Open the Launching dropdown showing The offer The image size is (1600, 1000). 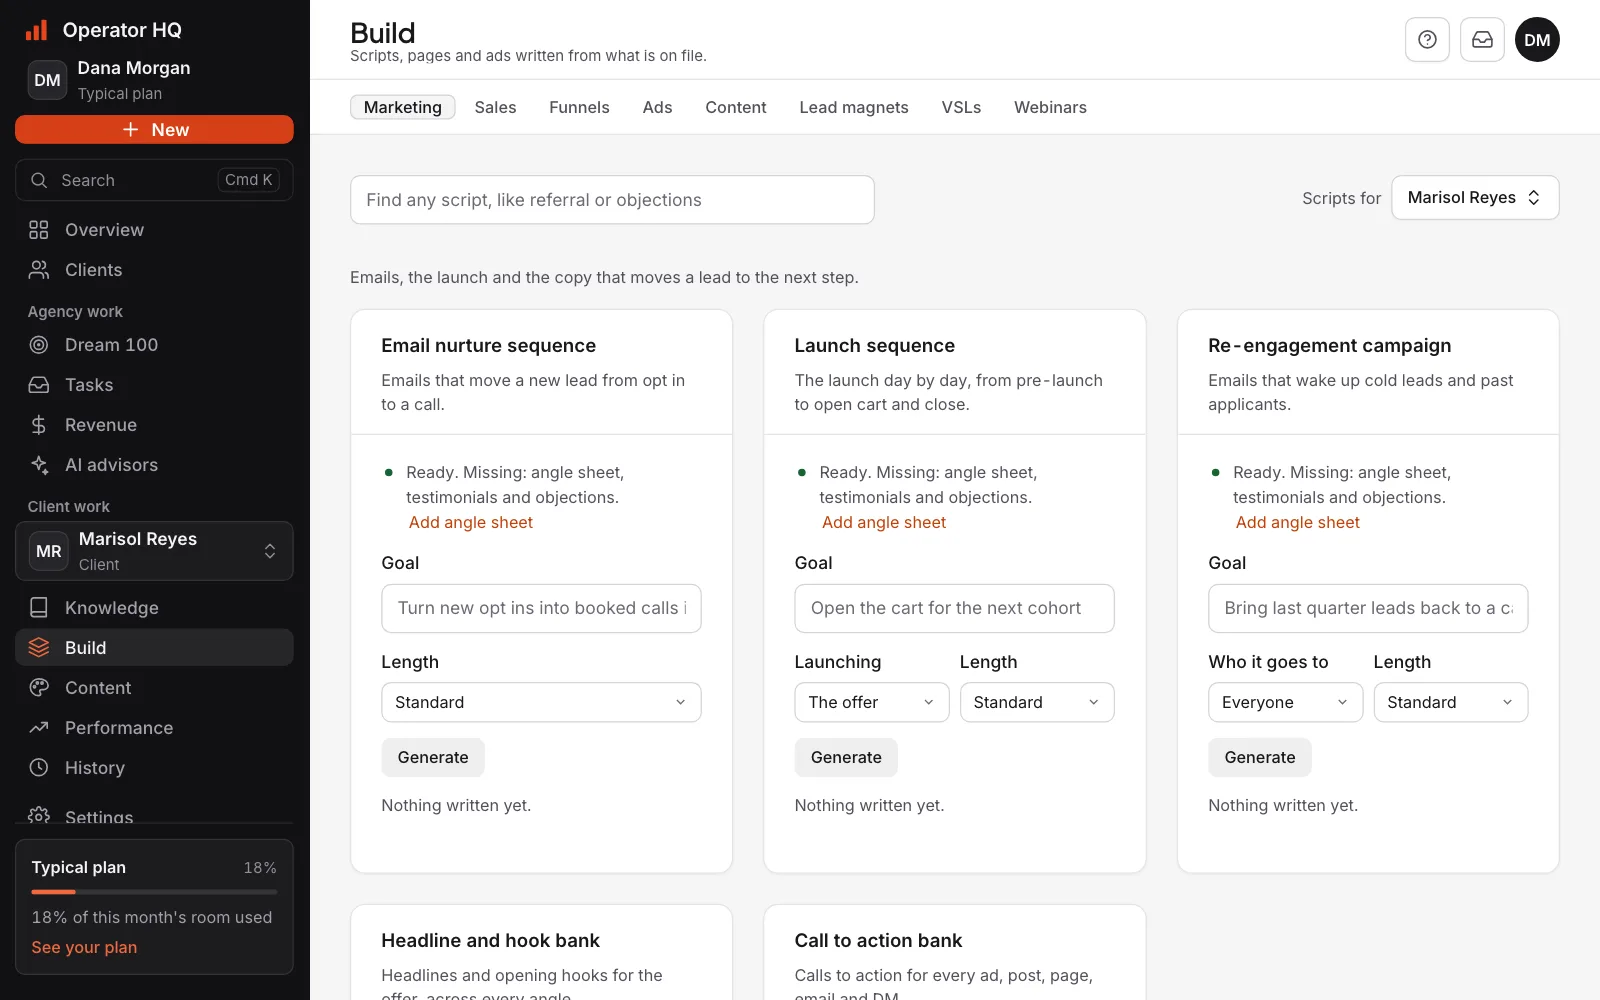(871, 702)
